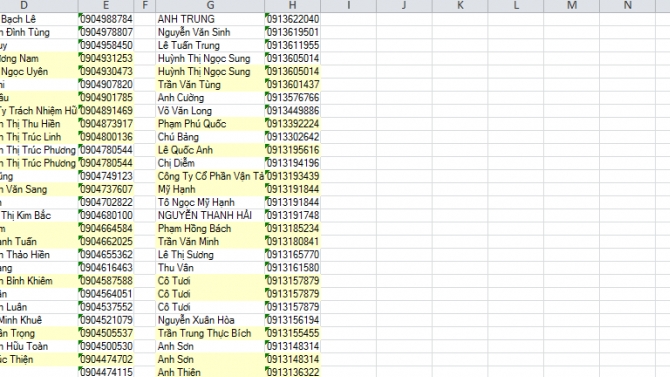Click phone number 0904978807
This screenshot has height=377, width=670.
click(x=106, y=32)
